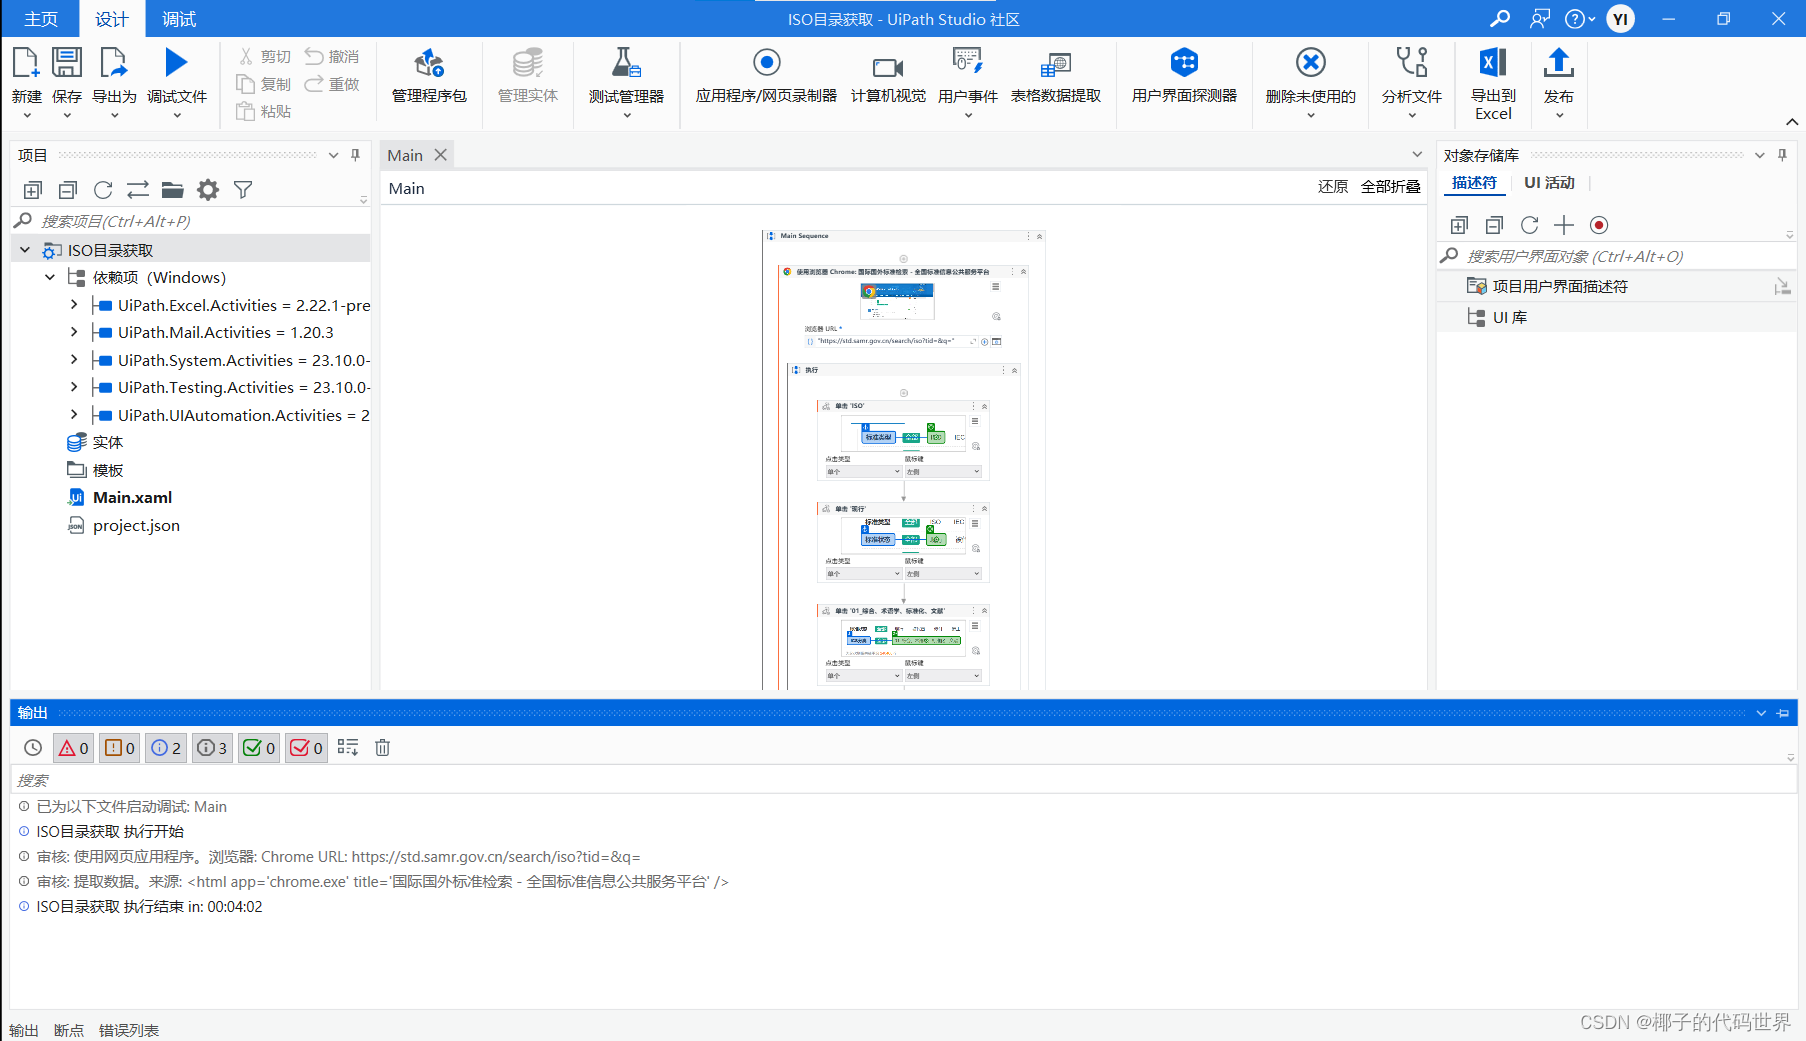Screen dimensions: 1806x1041
Task: Select the 描述符 tab
Action: point(1474,183)
